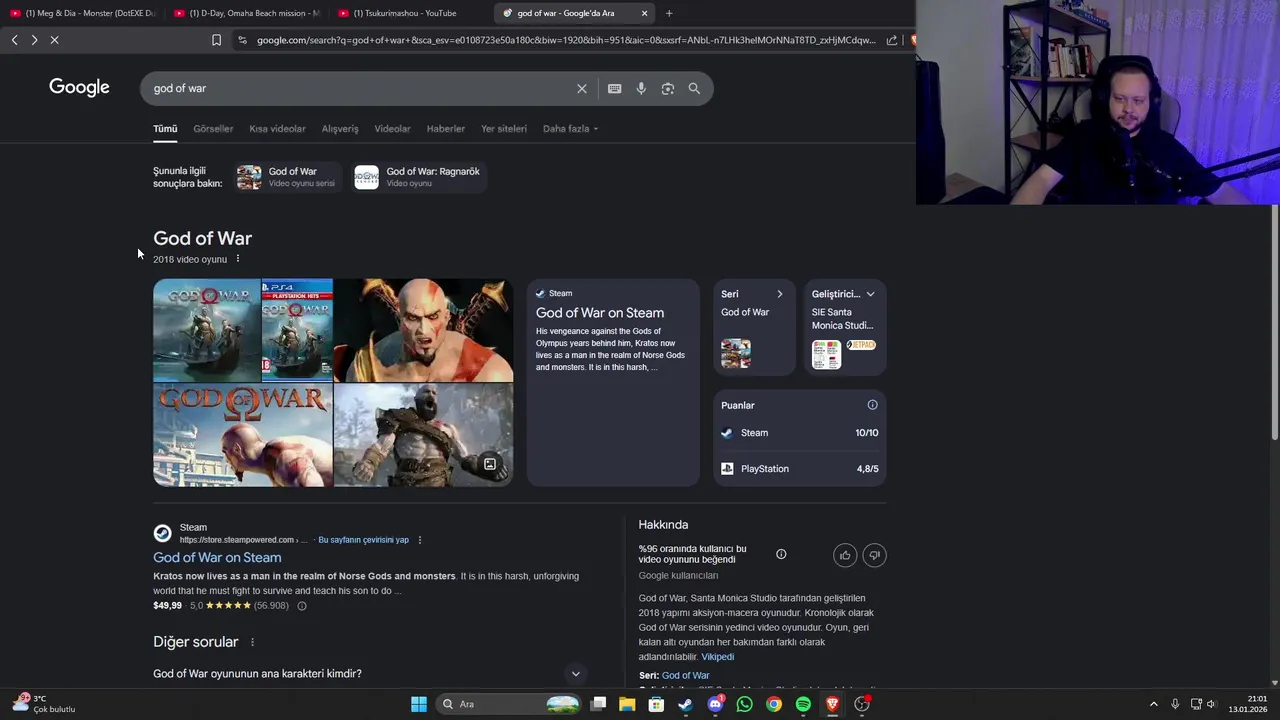The width and height of the screenshot is (1280, 720).
Task: Expand the Geliştirici developer card
Action: click(x=870, y=294)
